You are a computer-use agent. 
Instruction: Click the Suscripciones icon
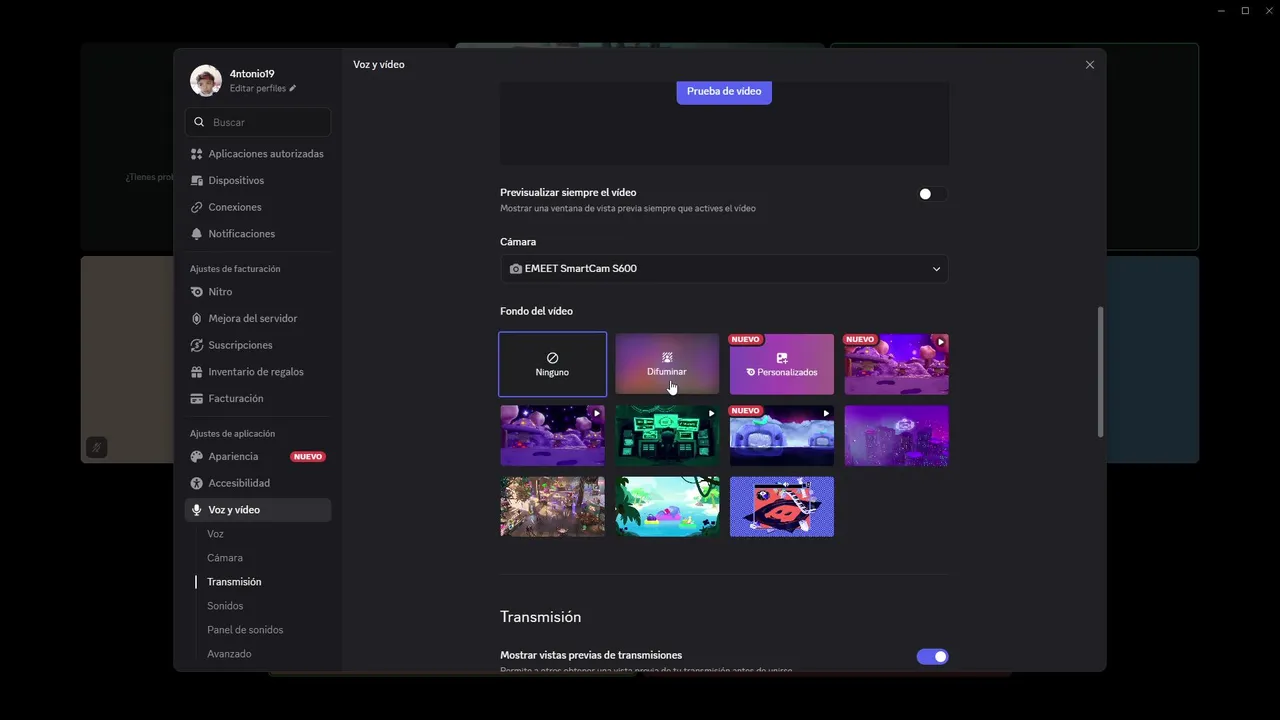(197, 345)
